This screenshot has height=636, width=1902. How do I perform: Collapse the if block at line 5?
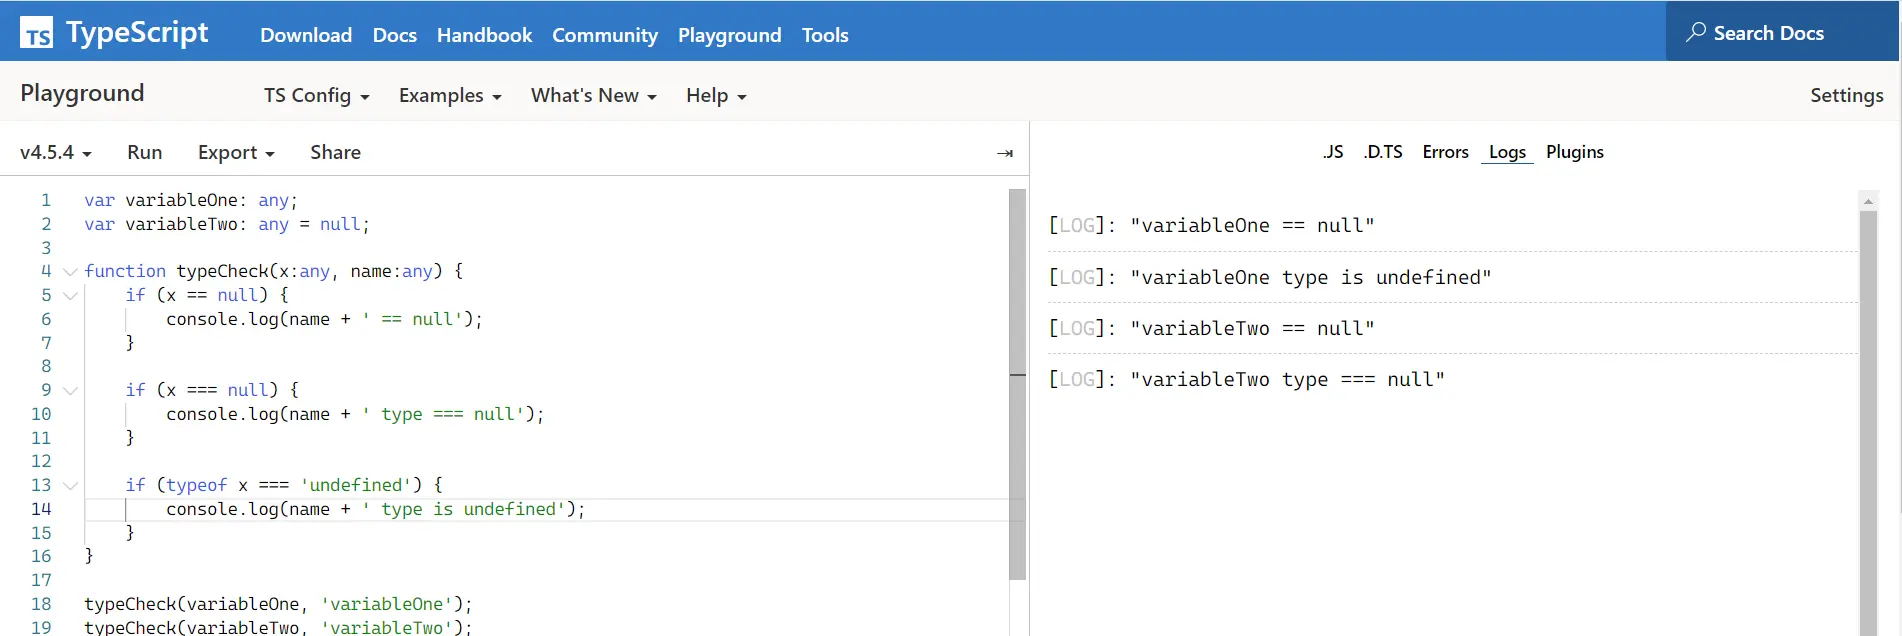70,295
